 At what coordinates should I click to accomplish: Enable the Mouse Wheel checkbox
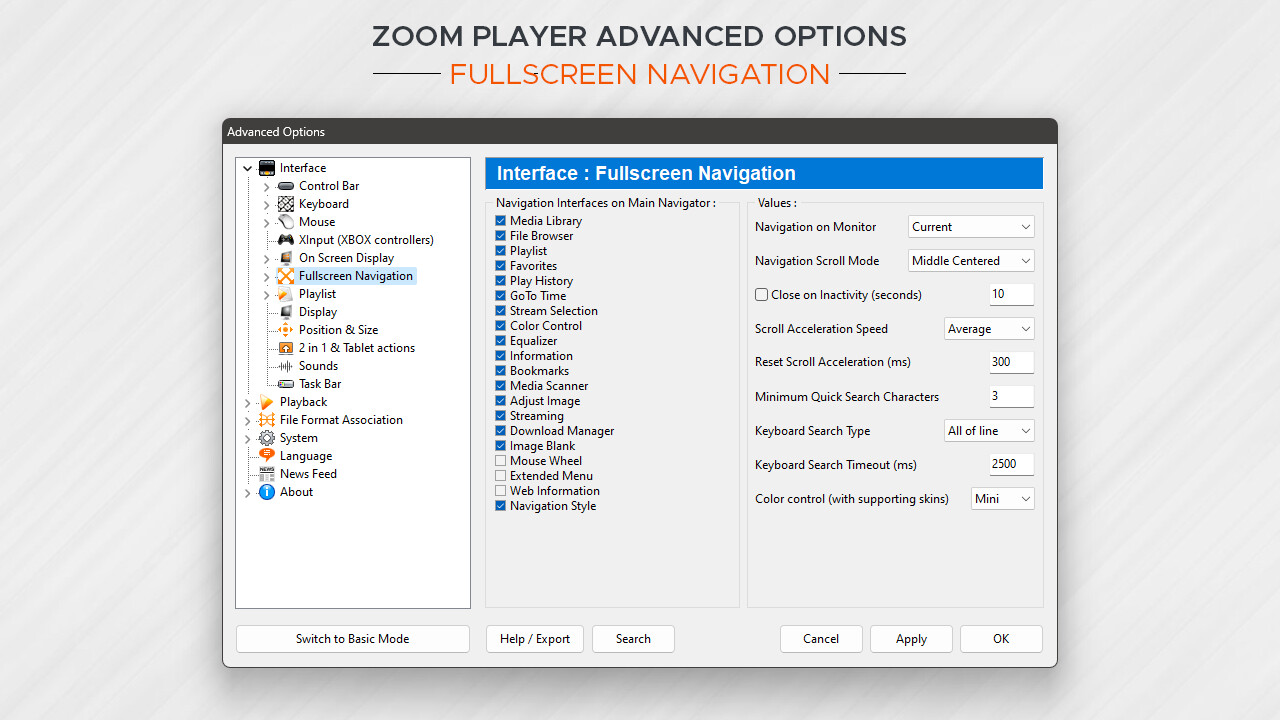pyautogui.click(x=501, y=461)
